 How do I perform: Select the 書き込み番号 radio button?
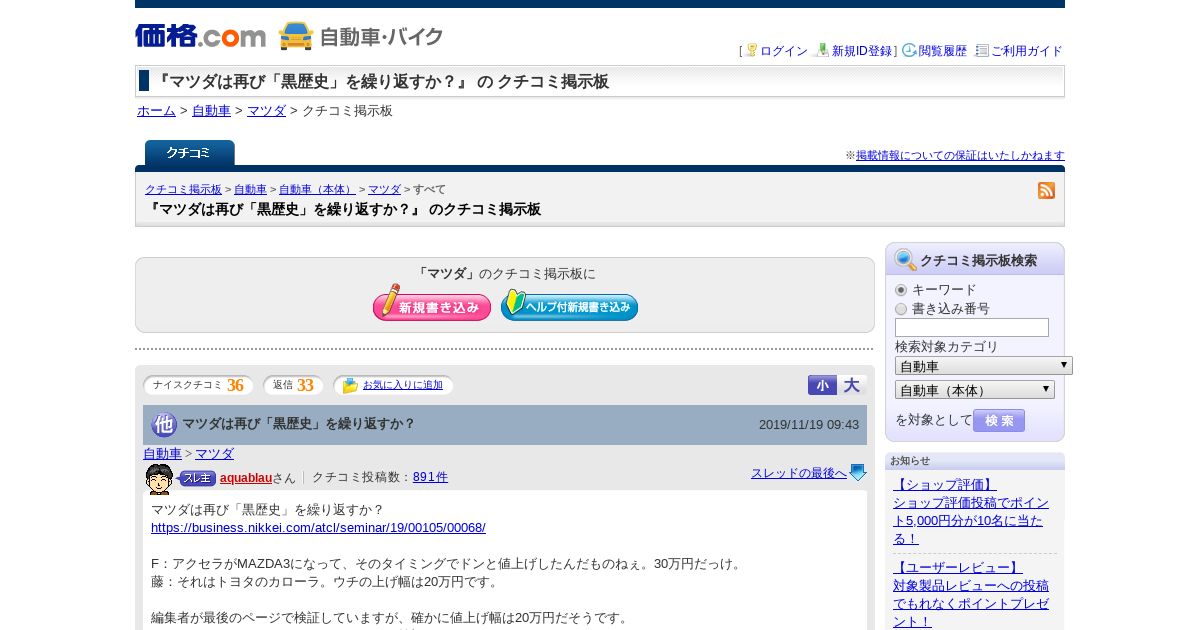[x=901, y=309]
